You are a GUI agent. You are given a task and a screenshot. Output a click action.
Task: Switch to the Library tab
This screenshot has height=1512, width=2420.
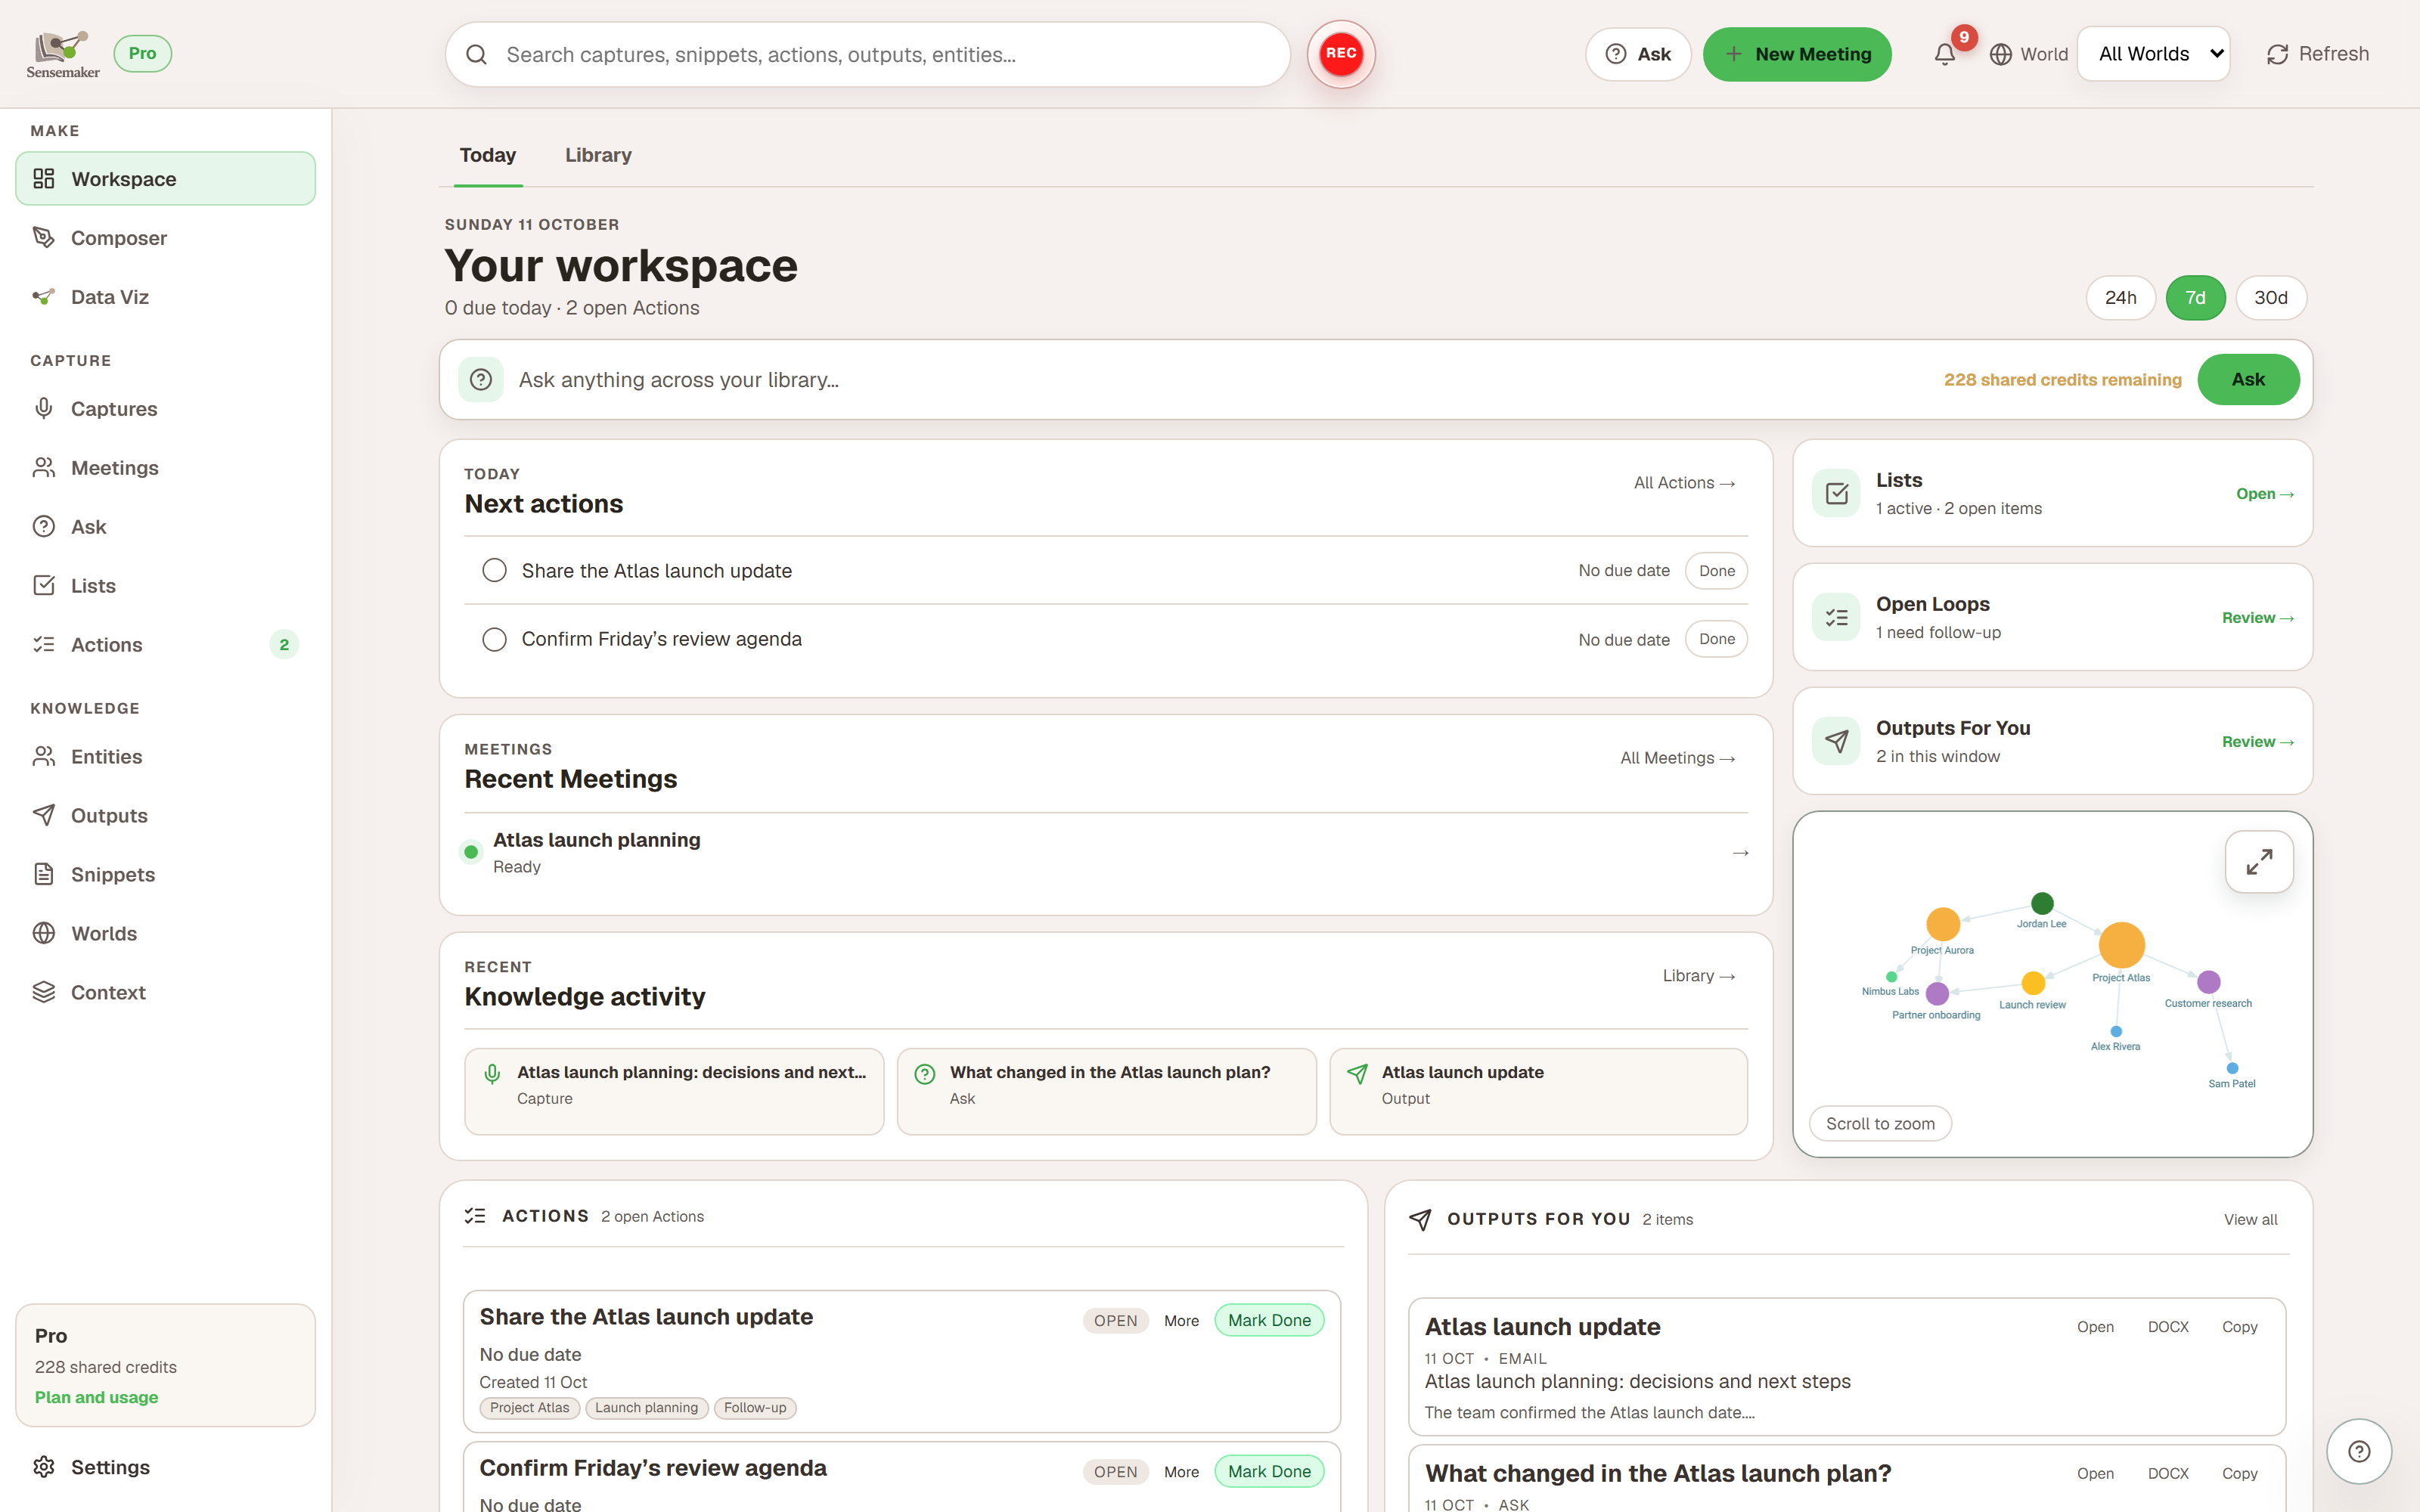click(598, 155)
